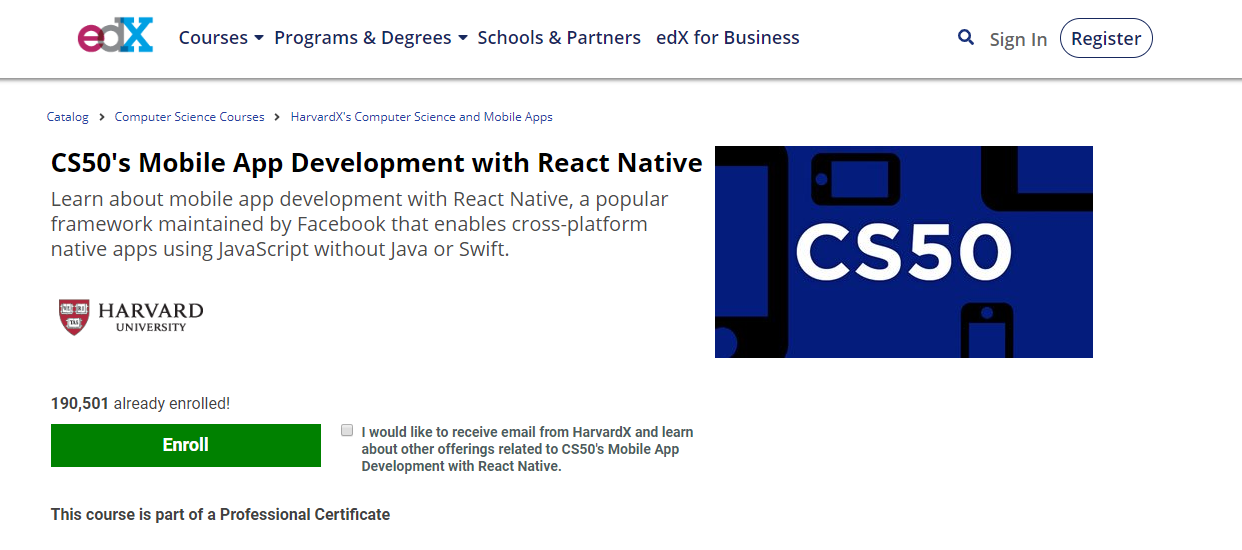The height and width of the screenshot is (550, 1242).
Task: Click the green Enroll button
Action: coord(186,445)
